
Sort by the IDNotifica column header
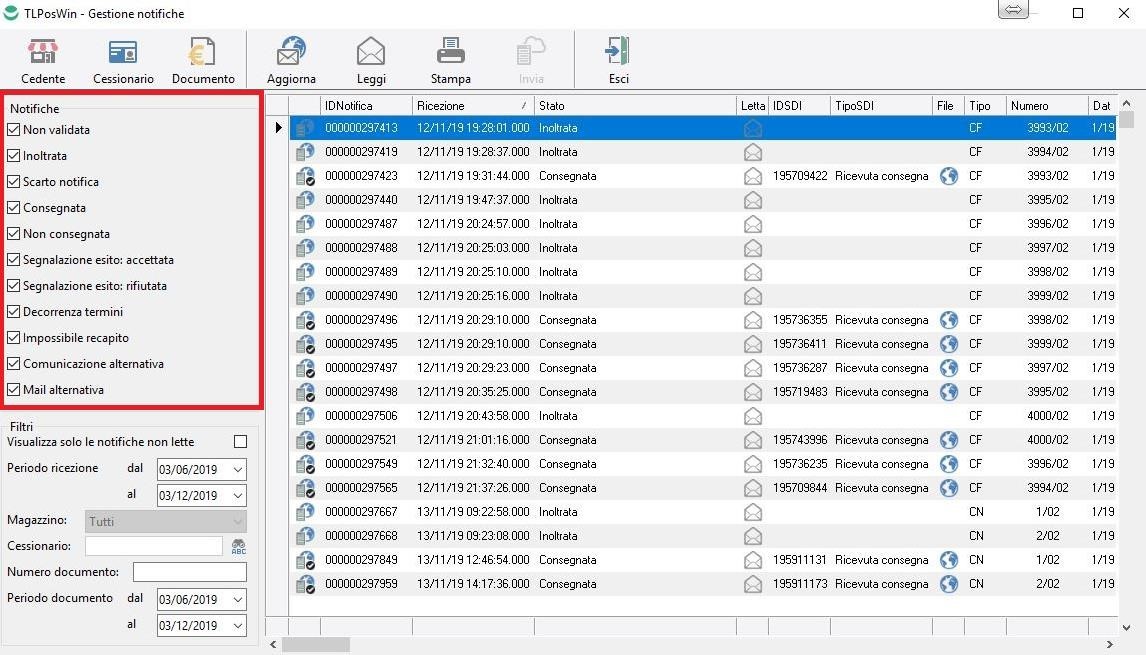[365, 106]
